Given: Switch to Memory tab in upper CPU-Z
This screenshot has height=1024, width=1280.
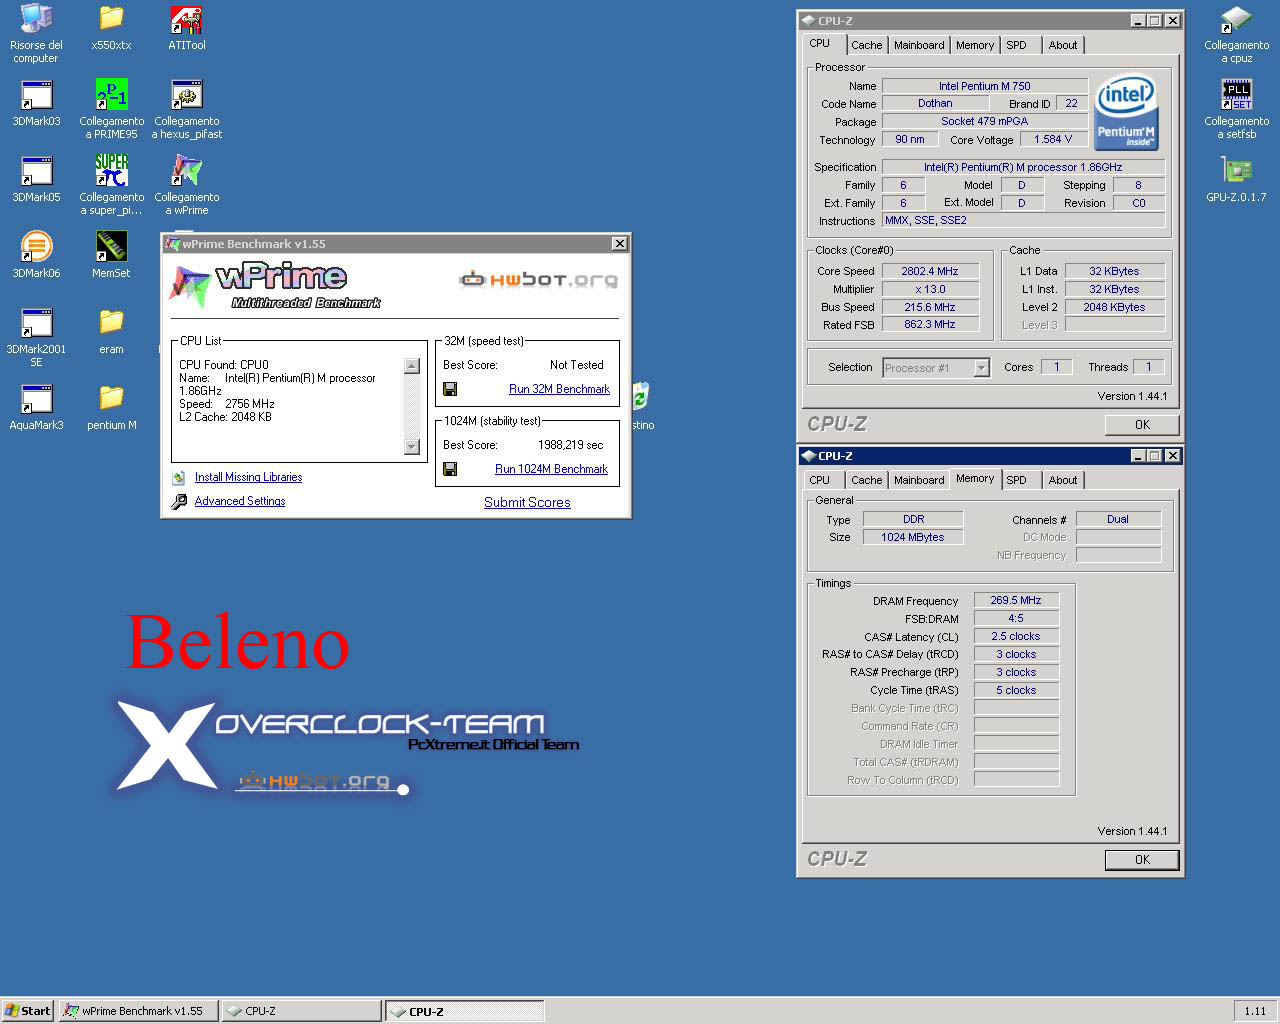Looking at the screenshot, I should (975, 45).
